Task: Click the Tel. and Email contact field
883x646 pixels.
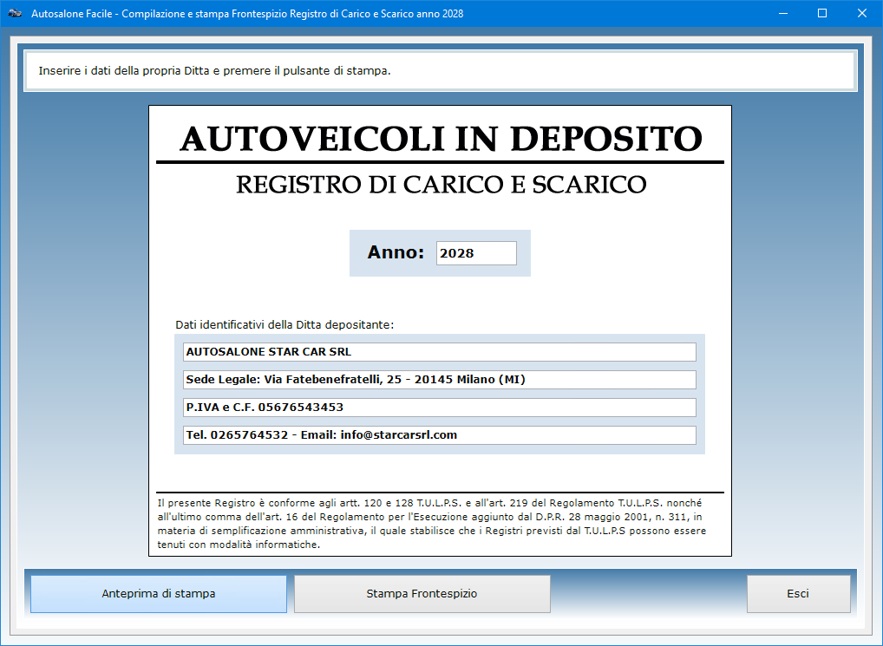Action: (x=439, y=435)
